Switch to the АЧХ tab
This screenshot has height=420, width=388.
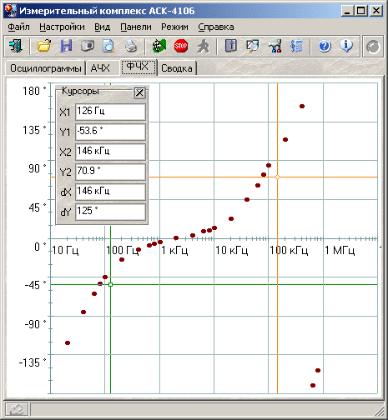pos(100,68)
